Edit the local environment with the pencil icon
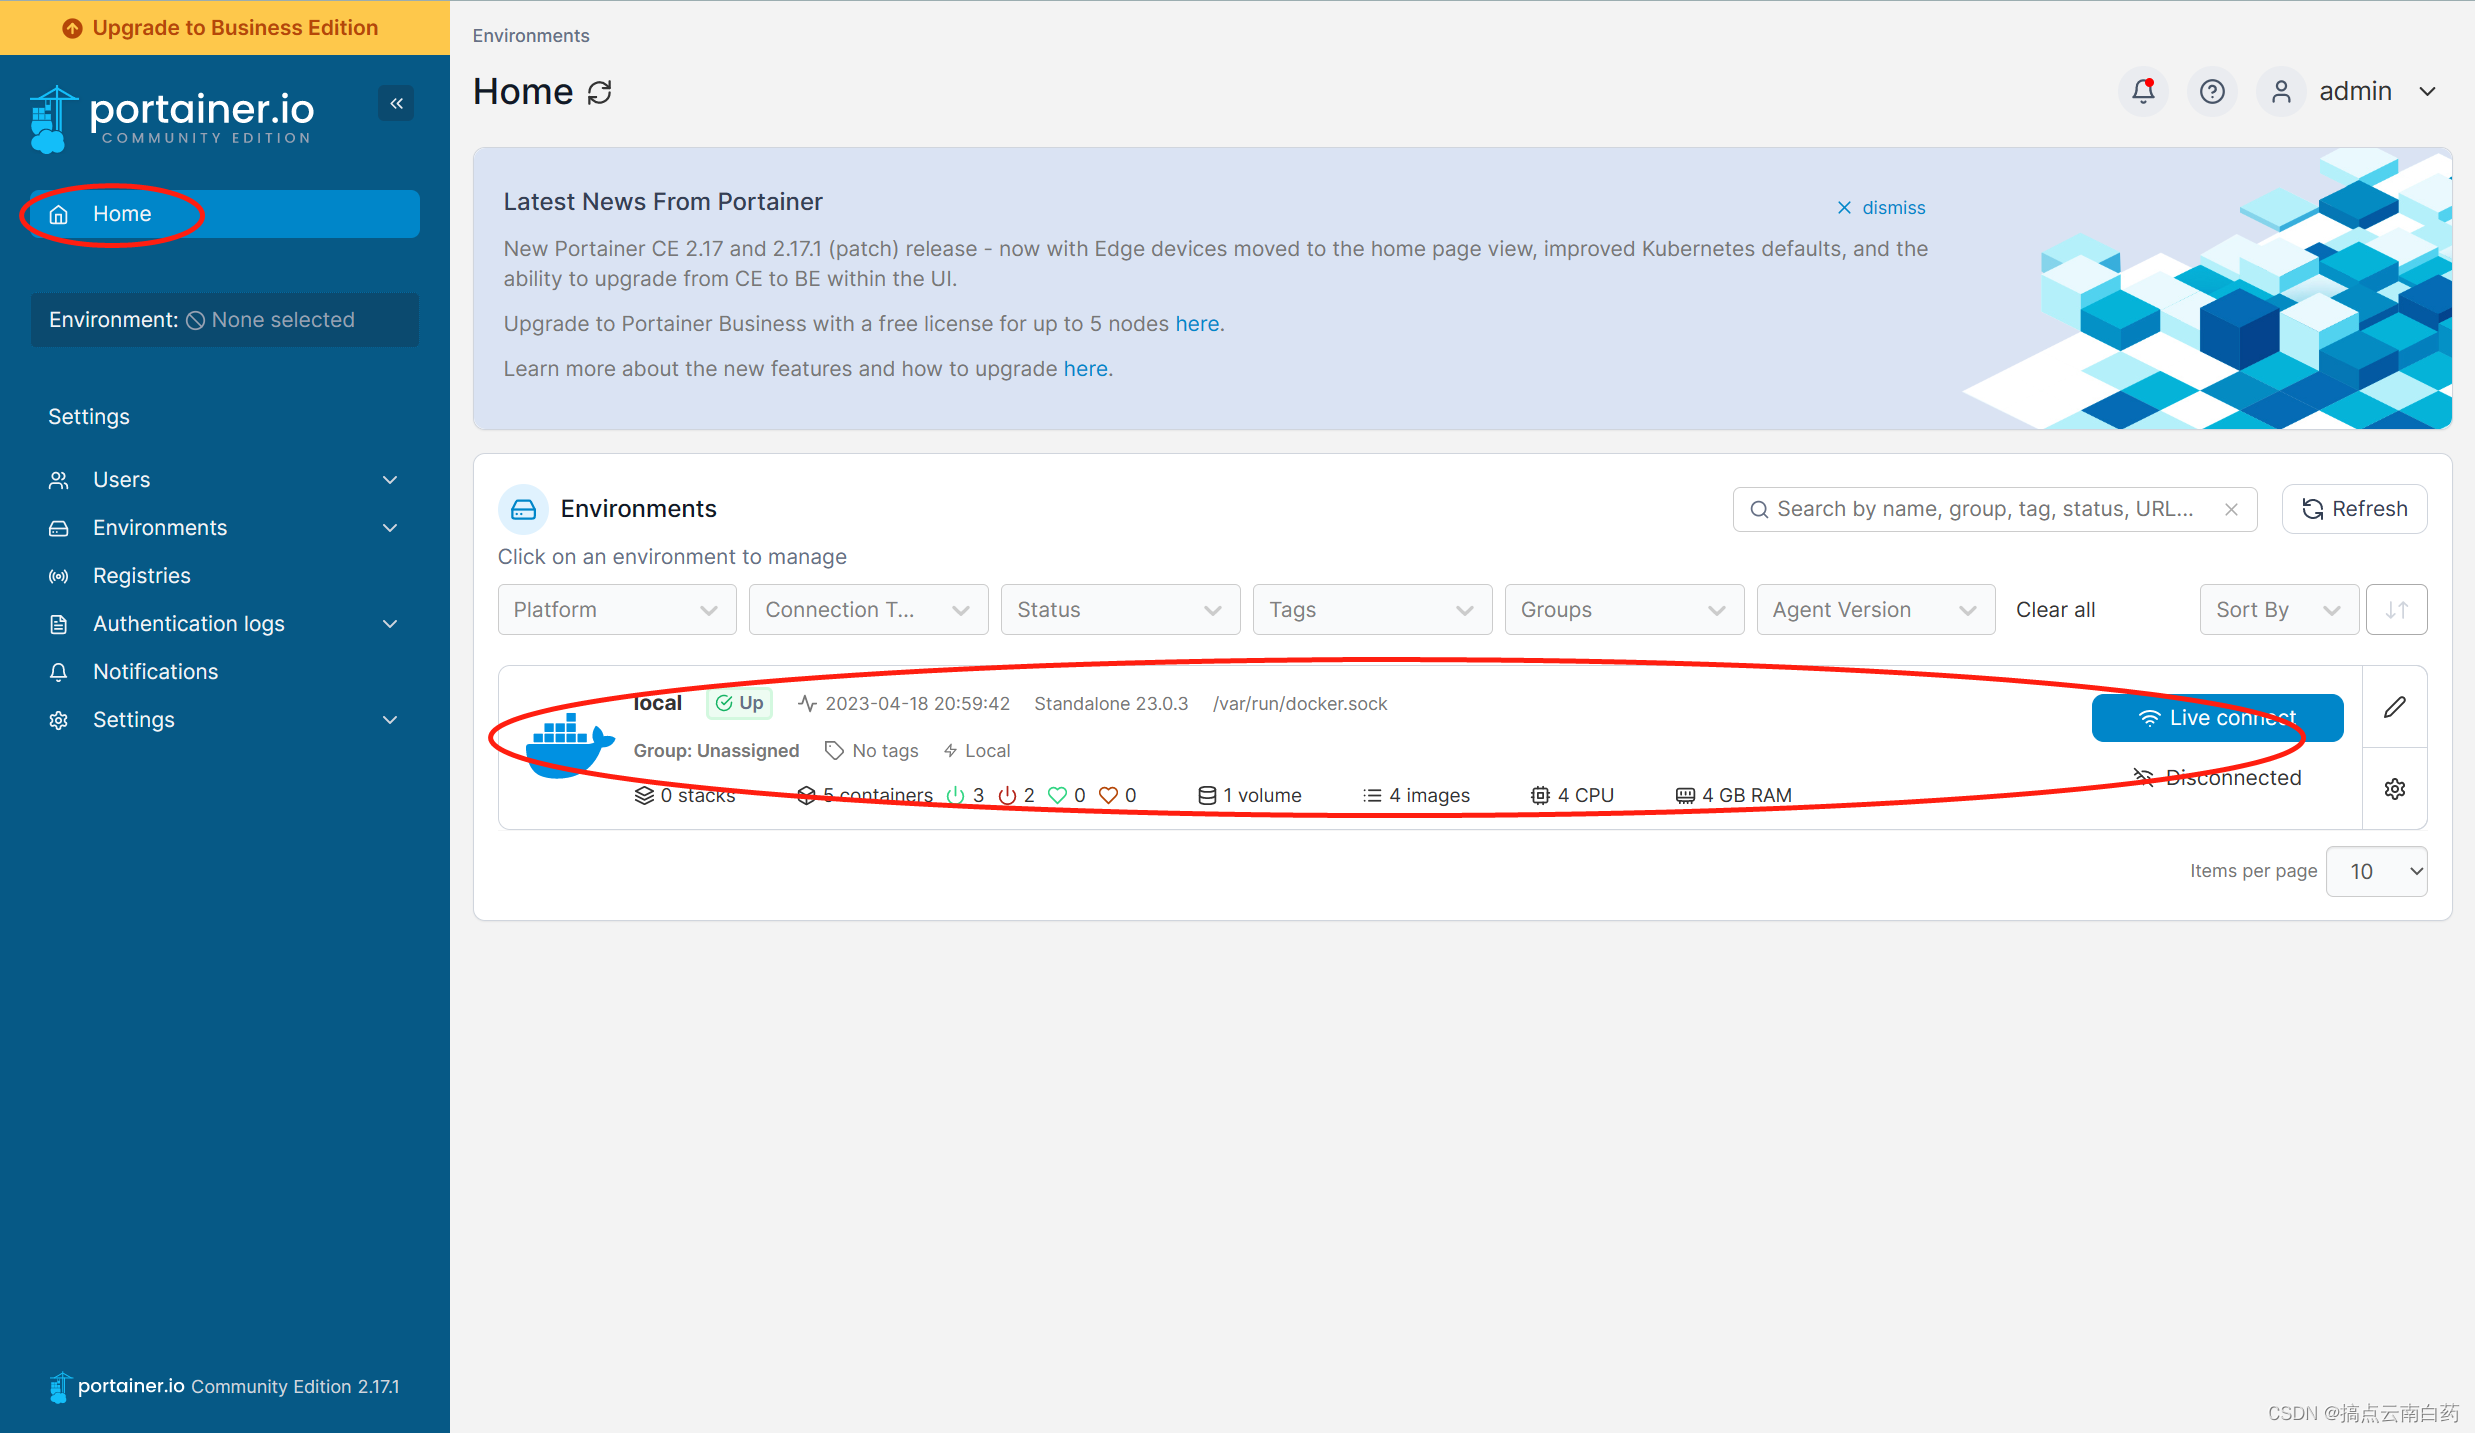The height and width of the screenshot is (1433, 2475). coord(2395,707)
